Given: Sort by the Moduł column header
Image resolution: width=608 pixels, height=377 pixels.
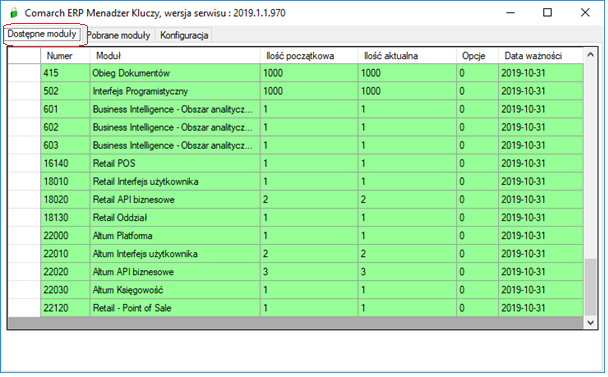Looking at the screenshot, I should point(175,56).
